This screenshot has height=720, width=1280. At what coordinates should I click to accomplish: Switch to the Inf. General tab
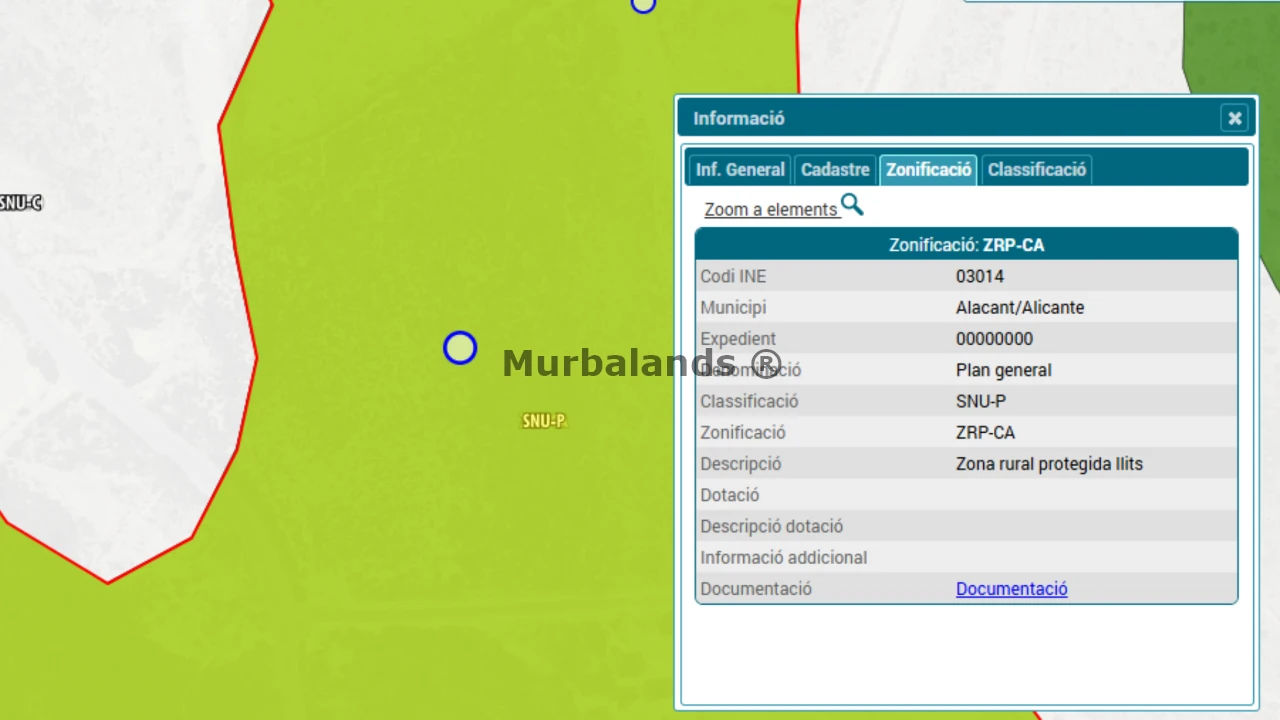pyautogui.click(x=740, y=170)
